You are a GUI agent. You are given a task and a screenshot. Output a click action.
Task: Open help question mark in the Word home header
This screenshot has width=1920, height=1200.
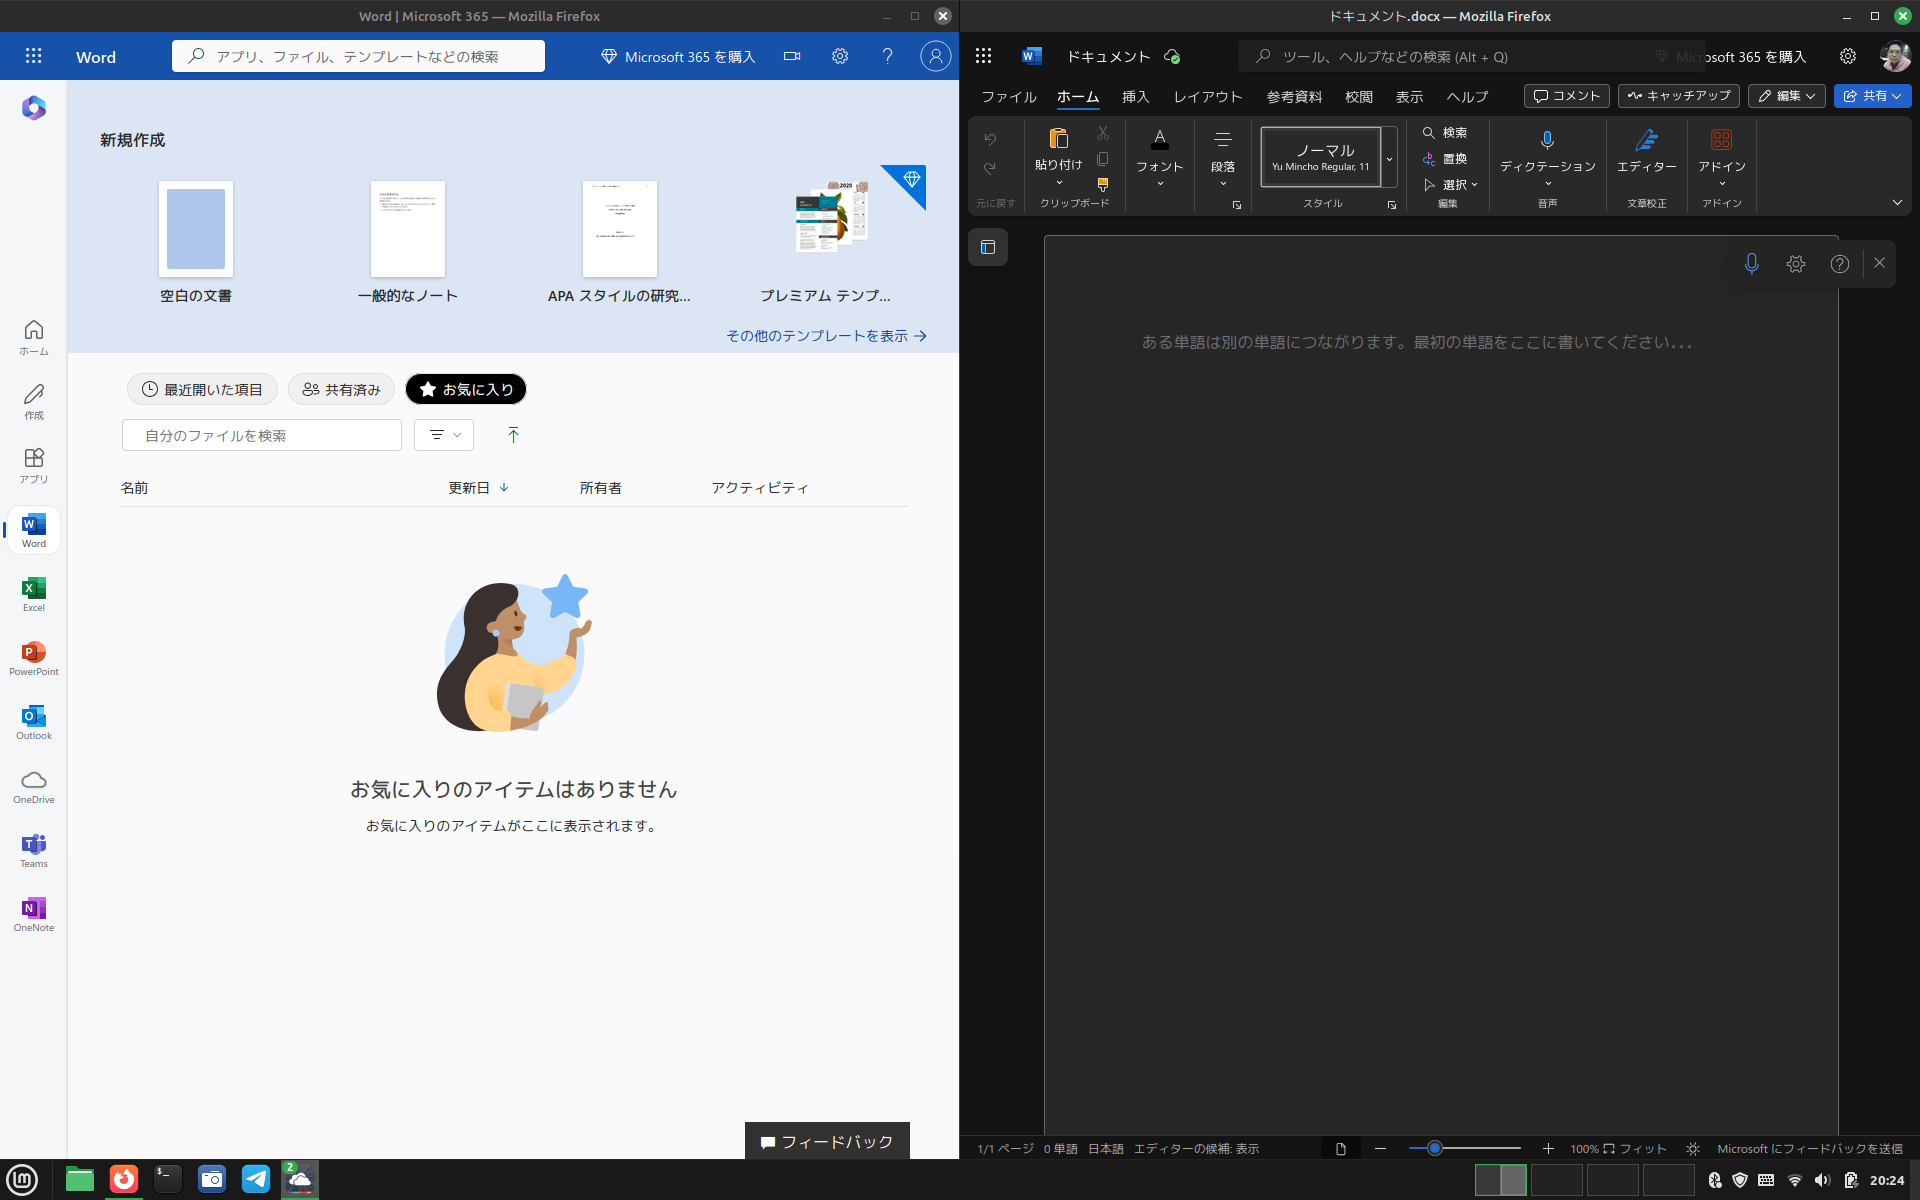coord(887,56)
